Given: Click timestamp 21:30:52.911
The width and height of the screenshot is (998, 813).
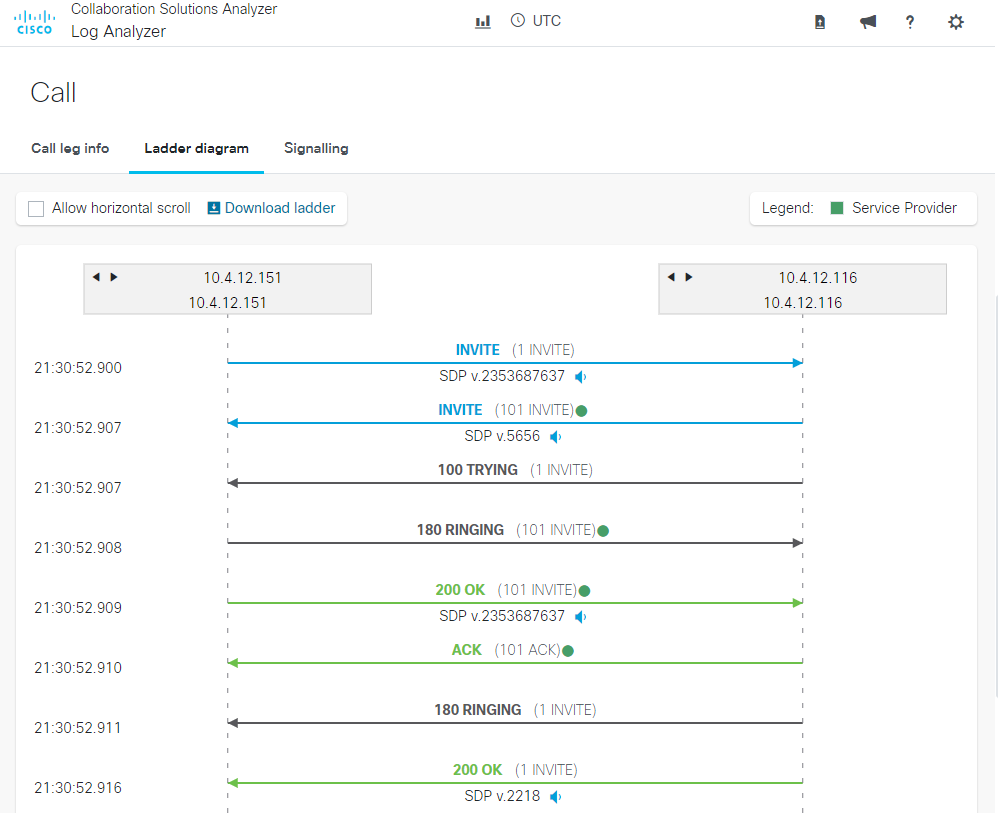Looking at the screenshot, I should [78, 728].
